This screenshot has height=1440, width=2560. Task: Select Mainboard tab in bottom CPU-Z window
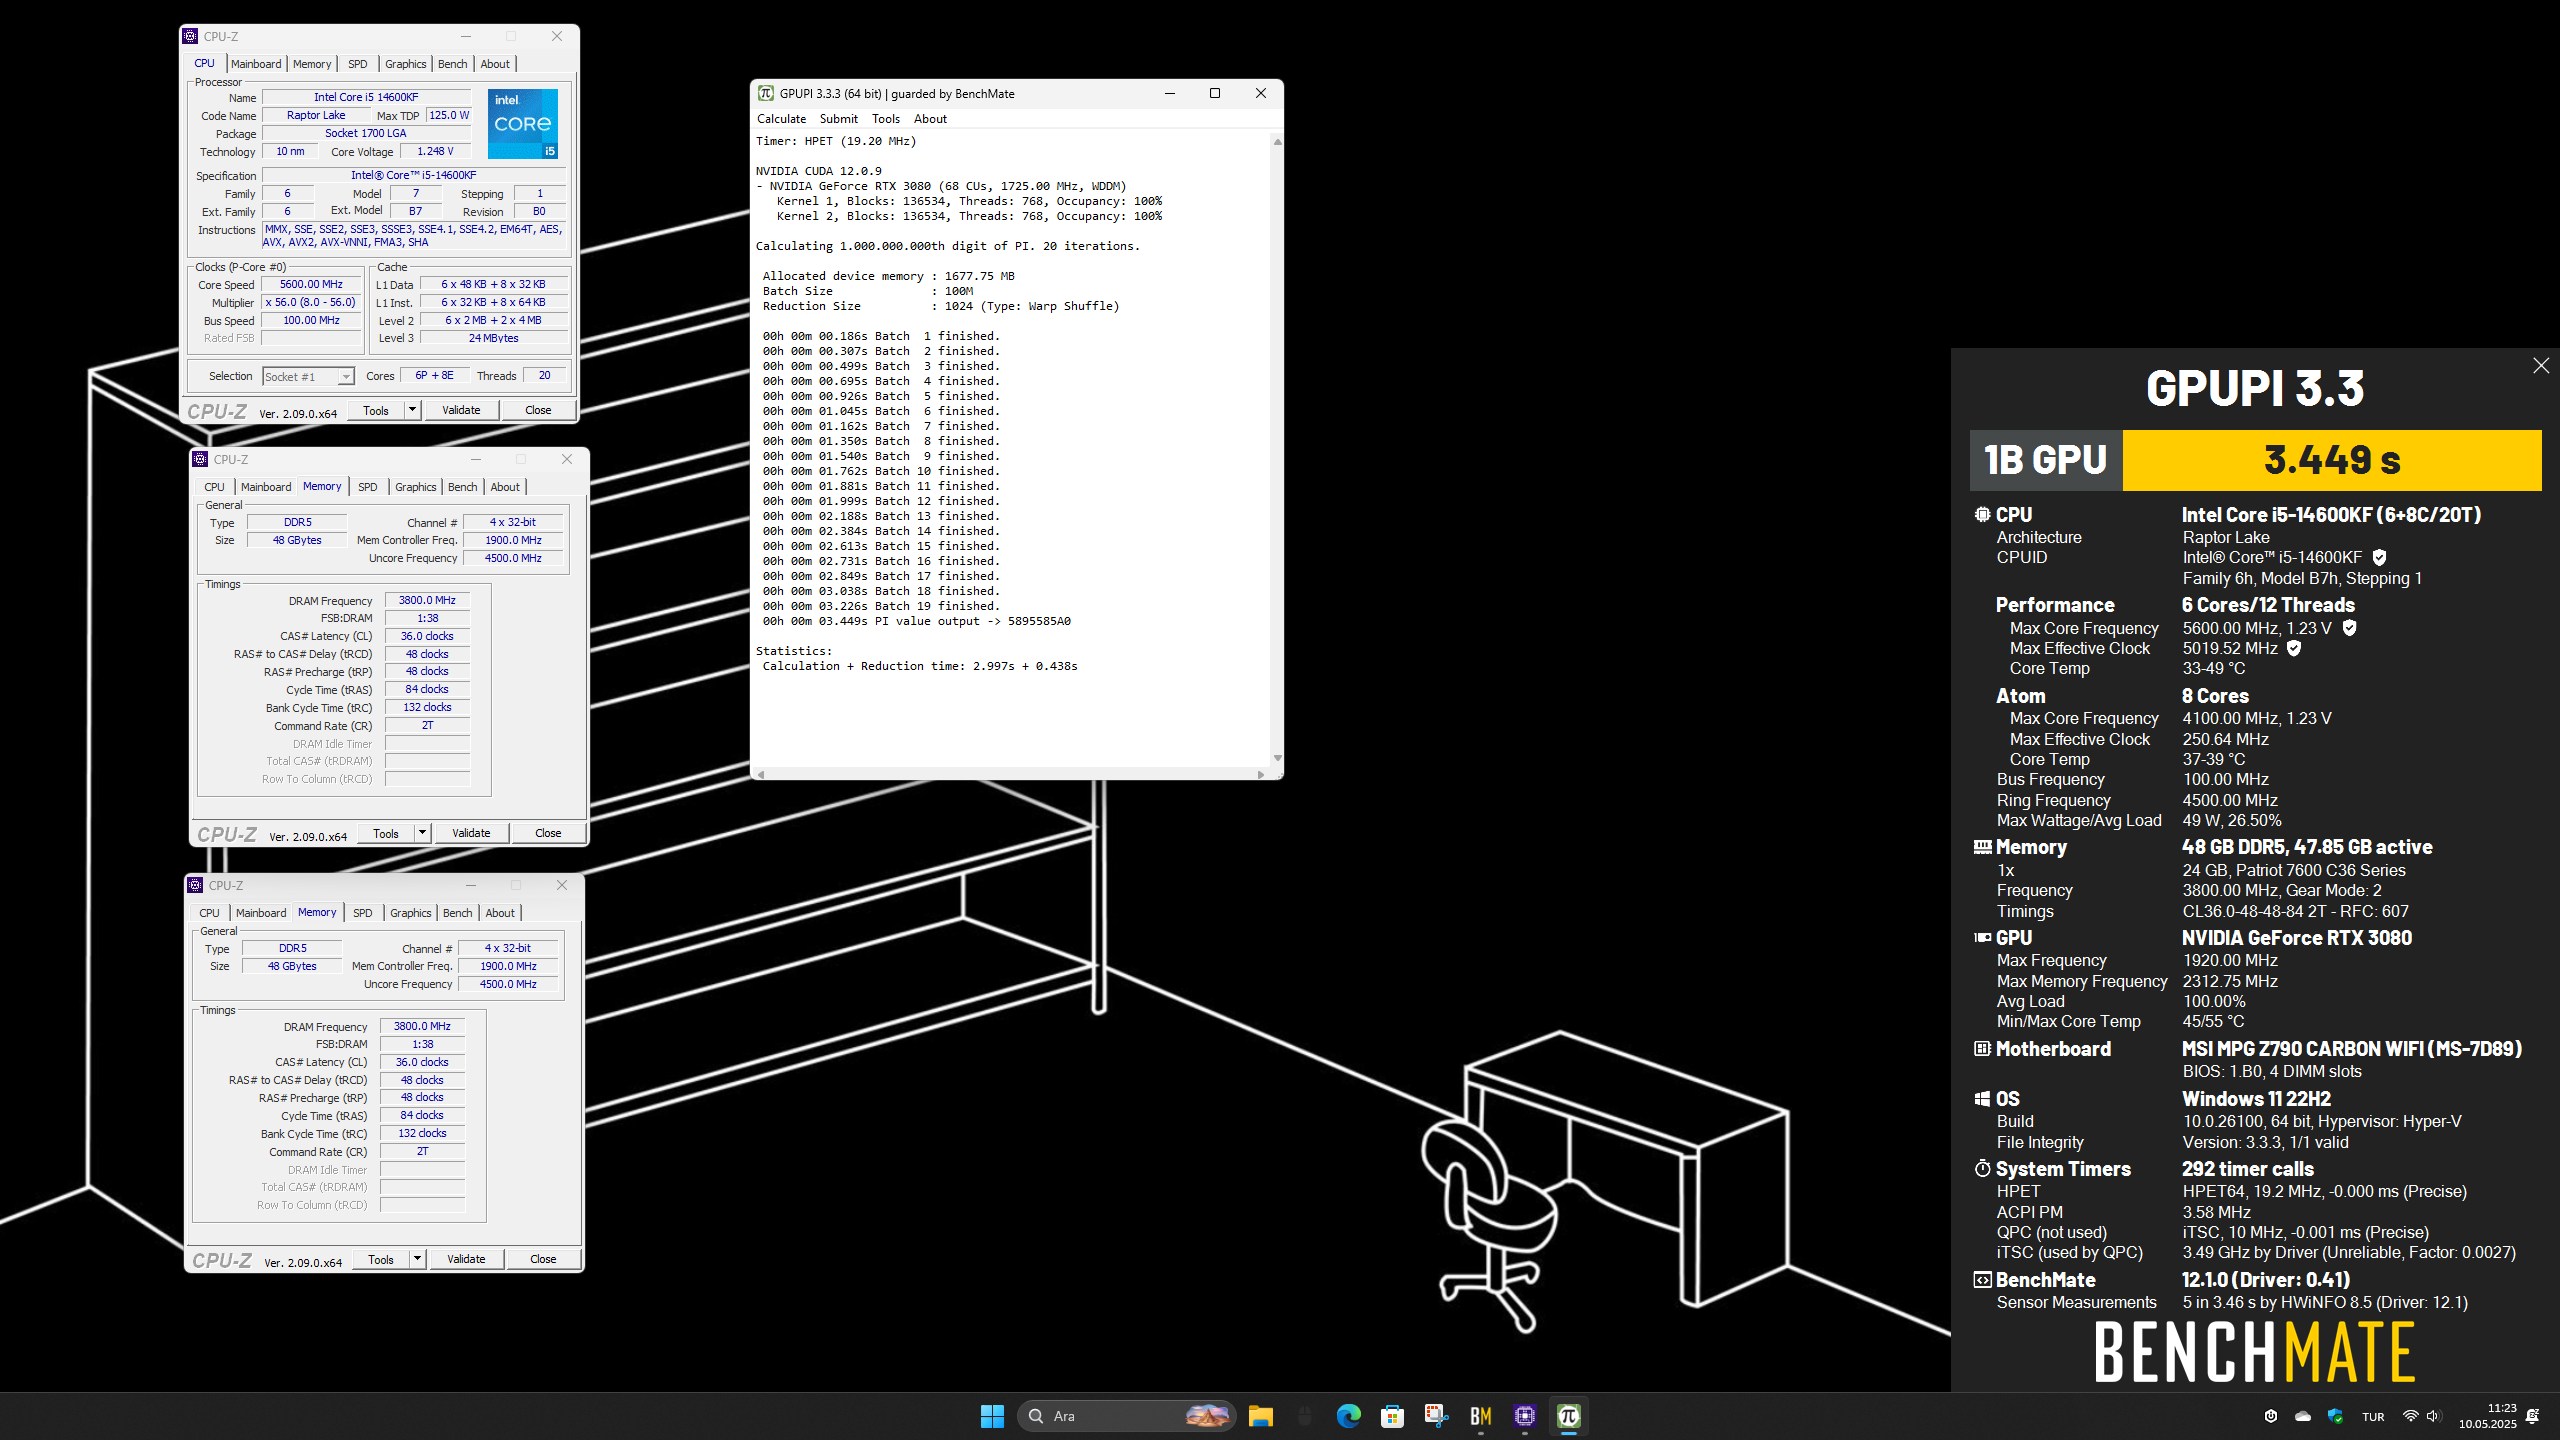[261, 913]
